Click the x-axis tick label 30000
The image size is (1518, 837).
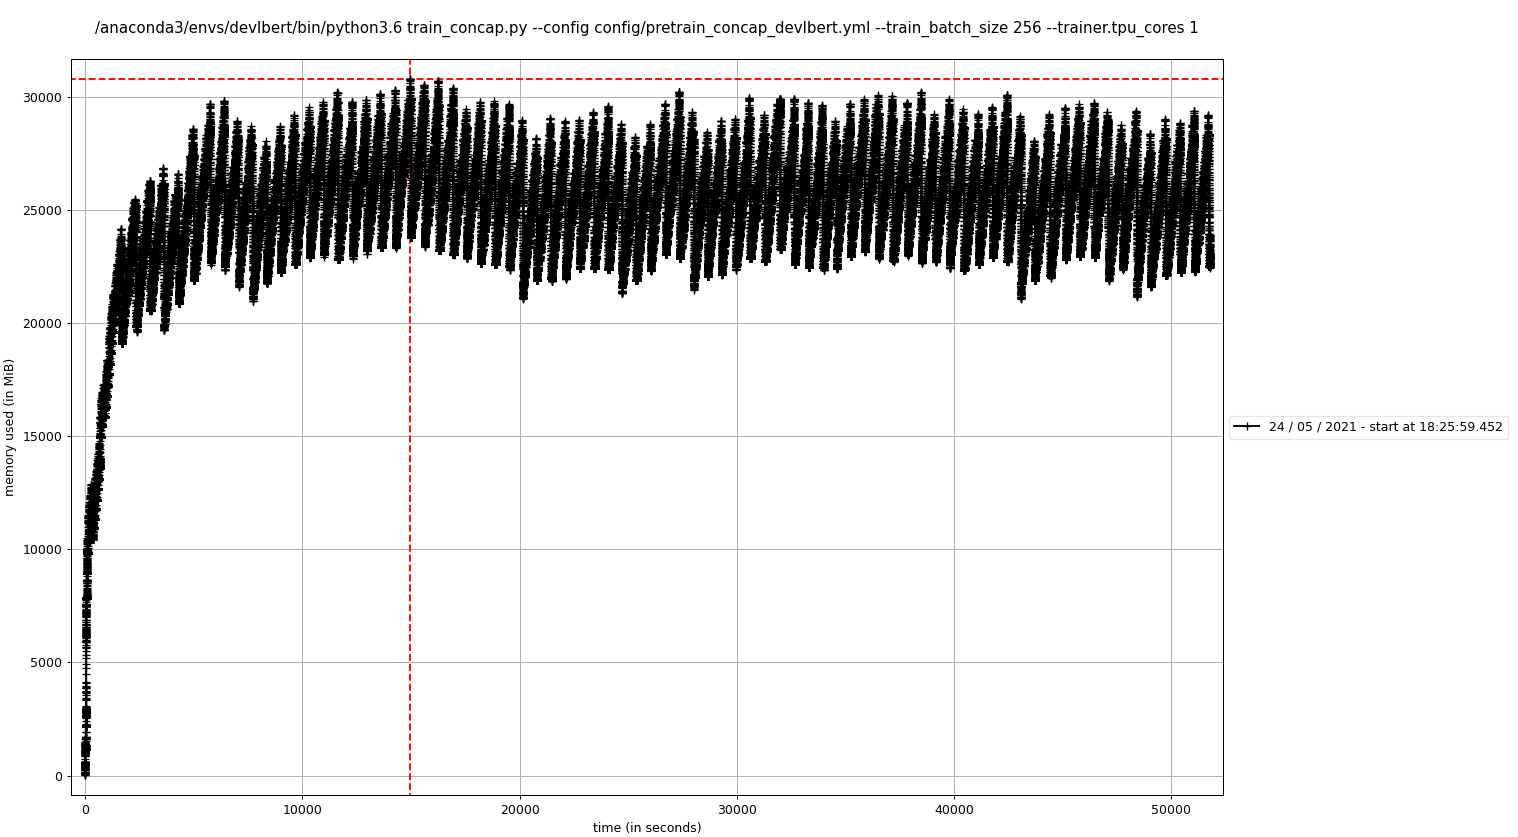pyautogui.click(x=737, y=808)
